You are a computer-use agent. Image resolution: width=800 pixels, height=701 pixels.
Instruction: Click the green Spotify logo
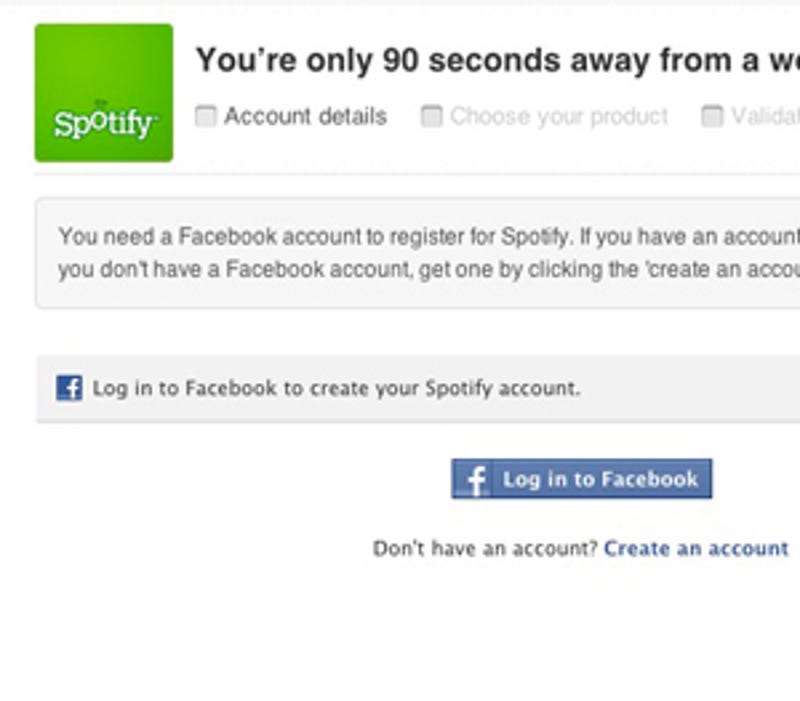(x=104, y=93)
